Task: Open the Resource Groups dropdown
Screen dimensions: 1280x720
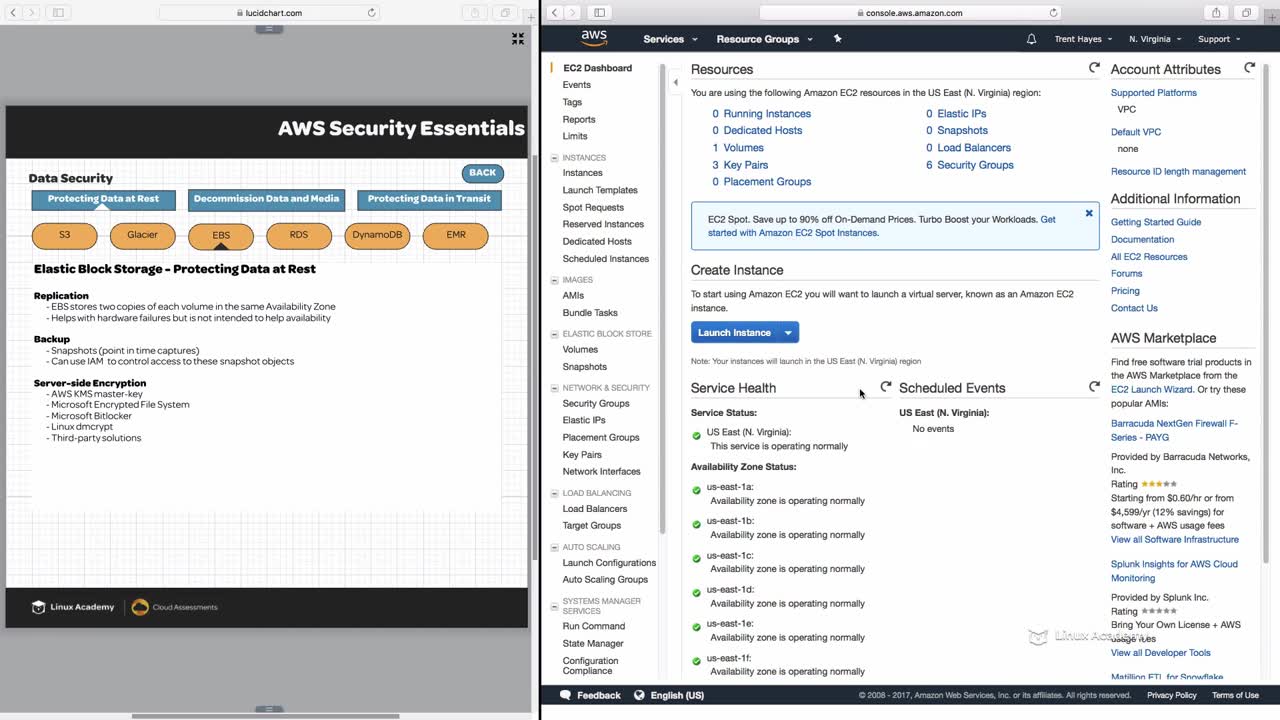Action: coord(764,39)
